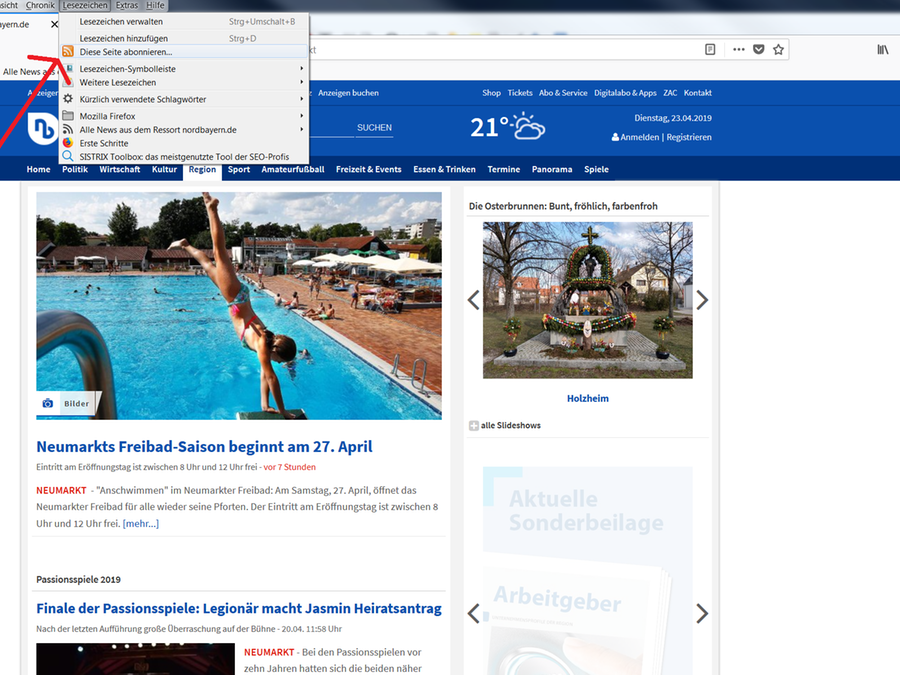Click the RSS icon beside 'Diese Seite abonnieren'
Screen dimensions: 900x675
point(68,51)
